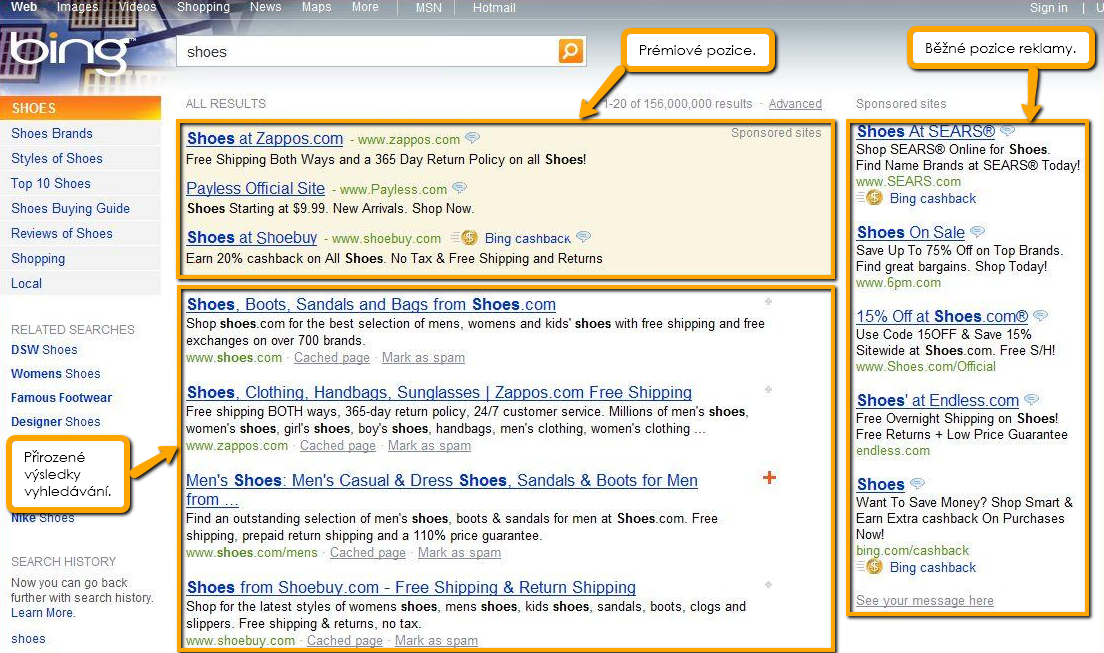Open Payless Official Site sponsored link
This screenshot has width=1104, height=653.
256,188
